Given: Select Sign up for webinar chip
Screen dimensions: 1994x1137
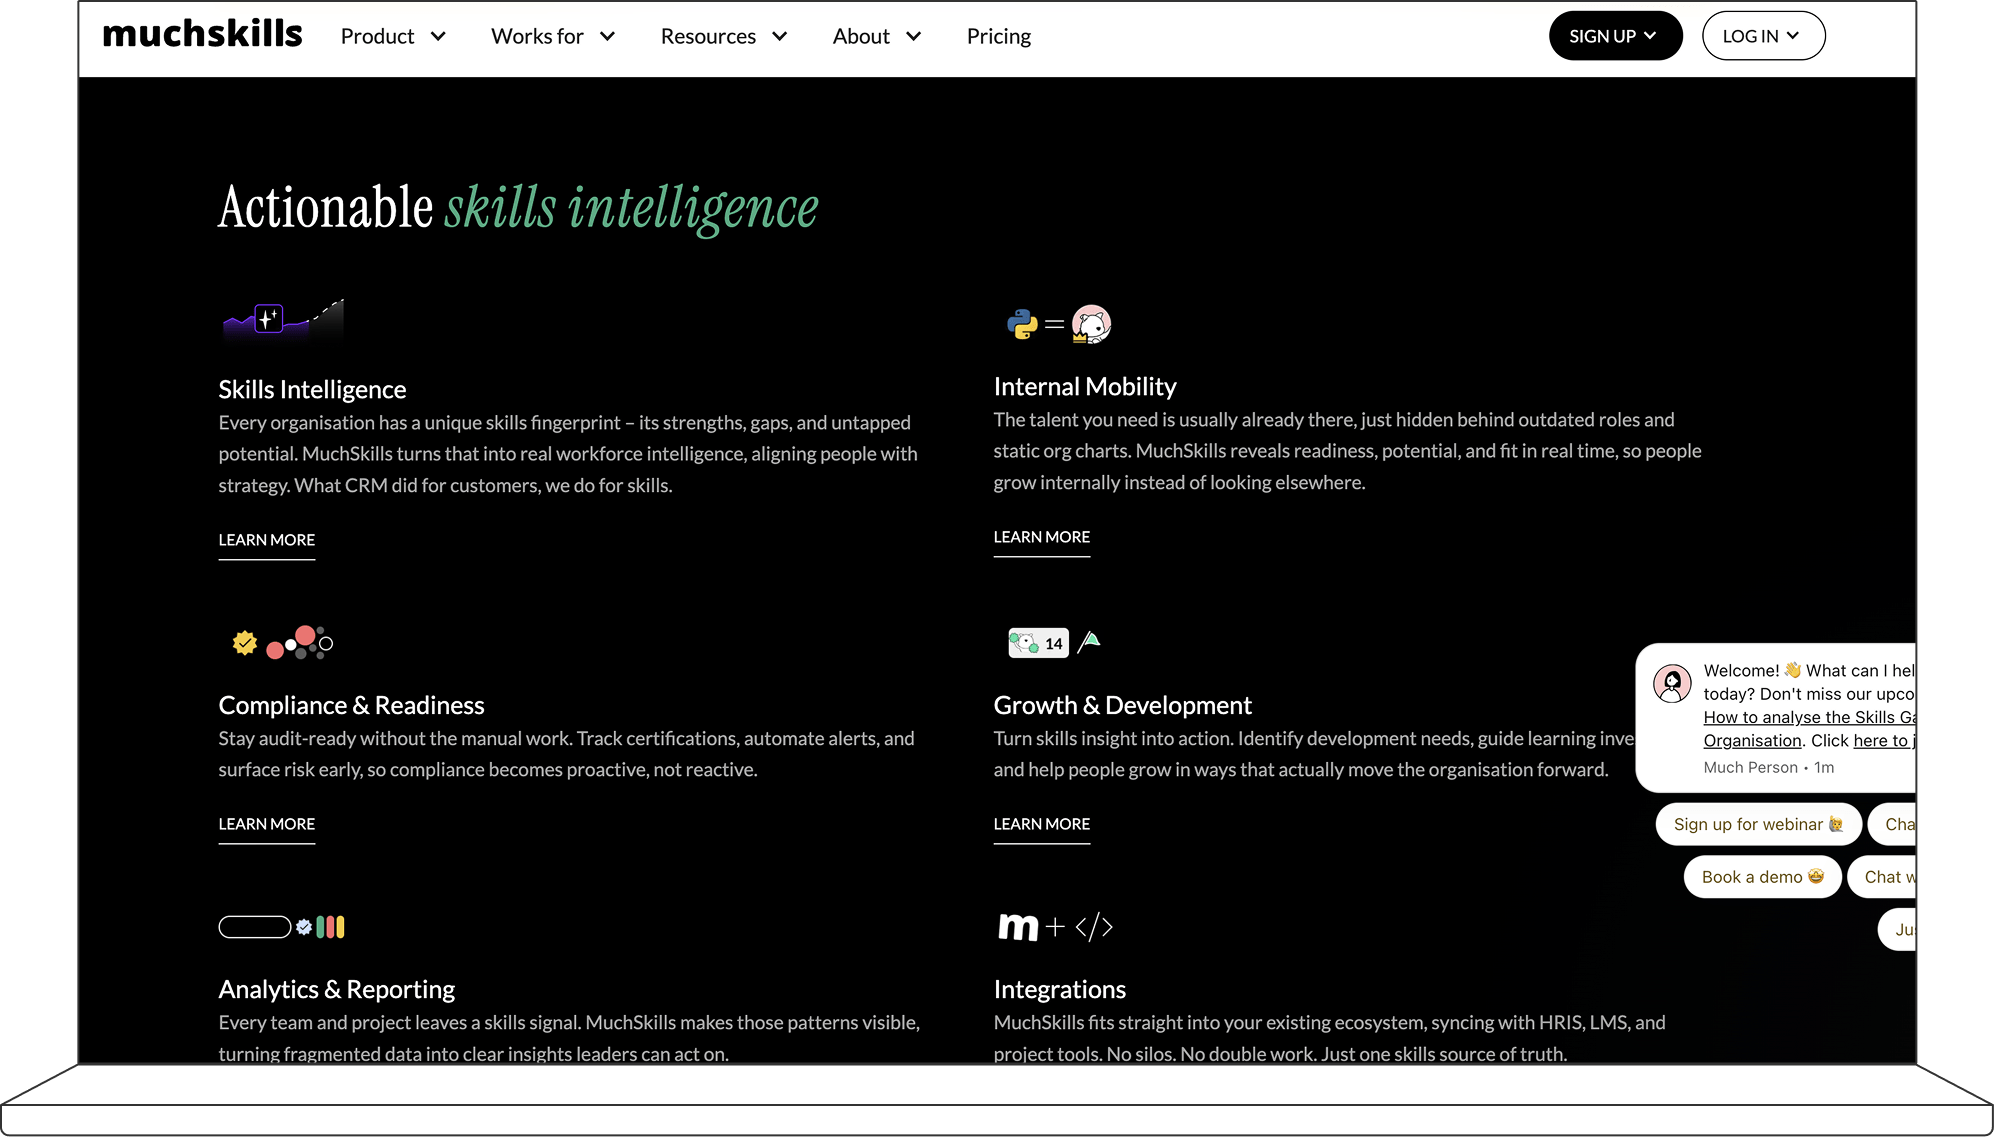Looking at the screenshot, I should click(1757, 824).
